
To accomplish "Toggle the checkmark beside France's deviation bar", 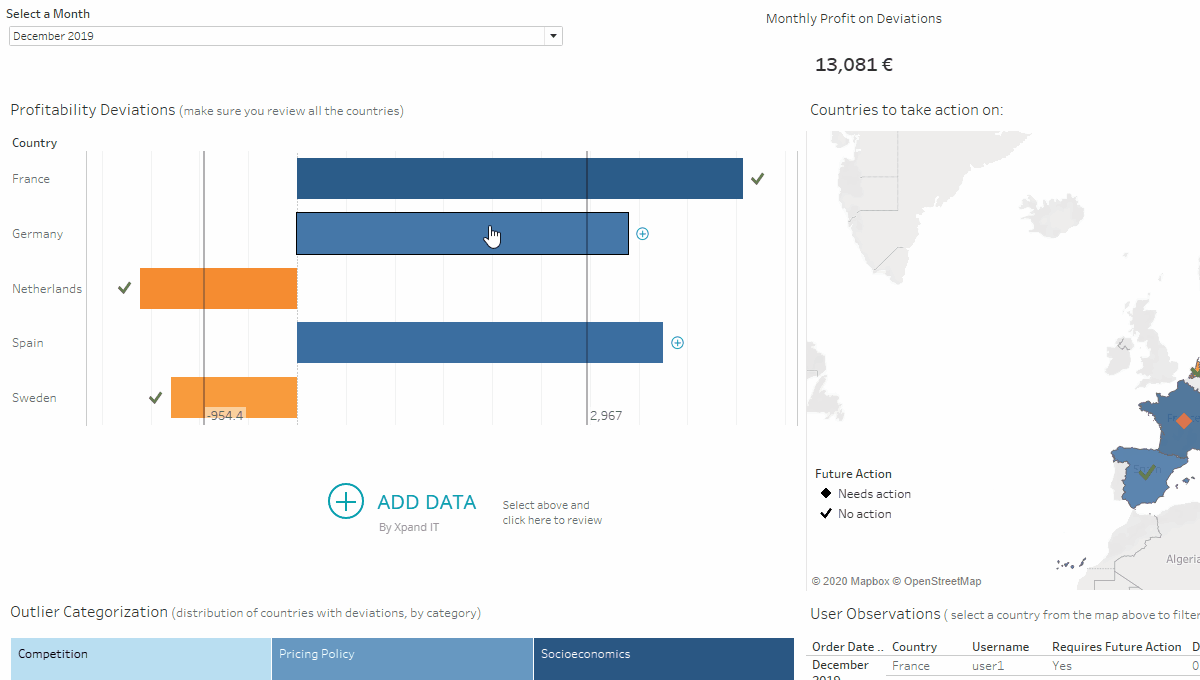I will tap(757, 178).
